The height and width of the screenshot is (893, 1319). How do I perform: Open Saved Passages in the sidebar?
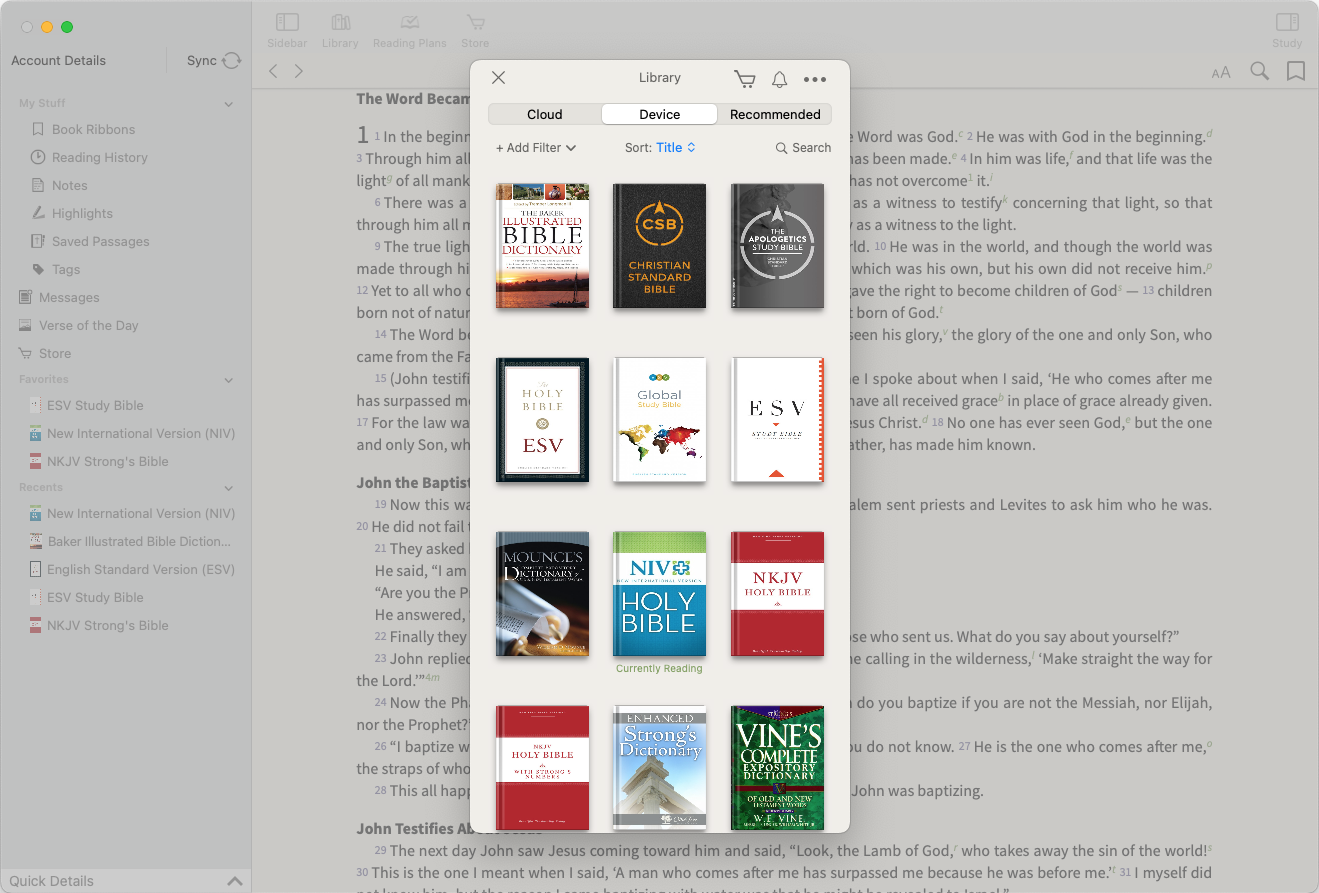[100, 241]
